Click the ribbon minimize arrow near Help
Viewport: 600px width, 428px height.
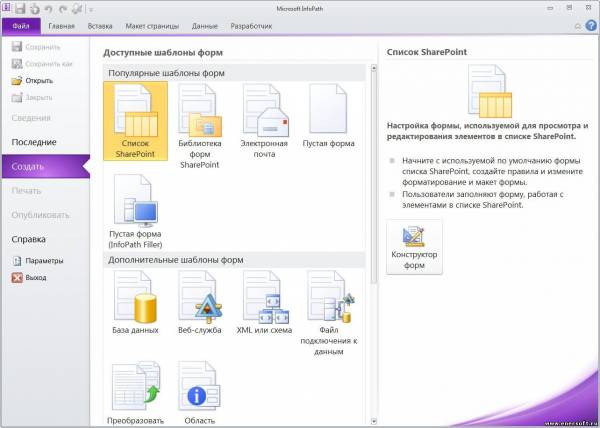click(x=578, y=26)
